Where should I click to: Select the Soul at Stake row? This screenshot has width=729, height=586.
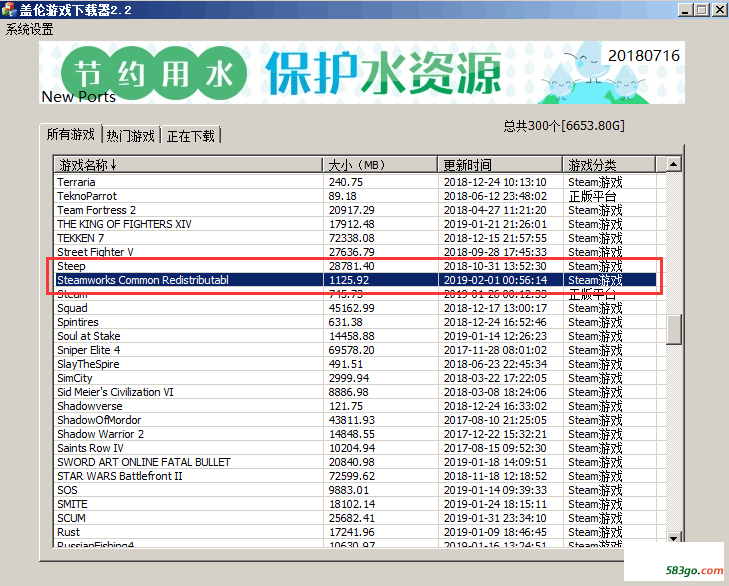tap(355, 336)
